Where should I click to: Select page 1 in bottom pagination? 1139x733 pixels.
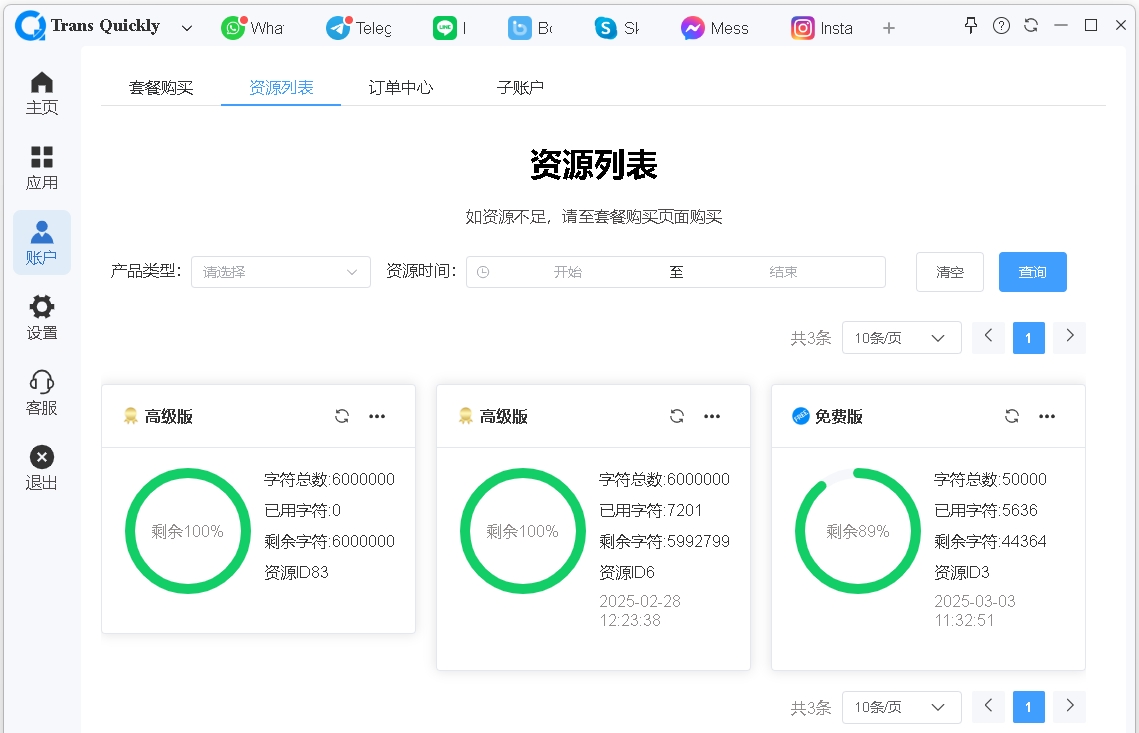point(1029,707)
